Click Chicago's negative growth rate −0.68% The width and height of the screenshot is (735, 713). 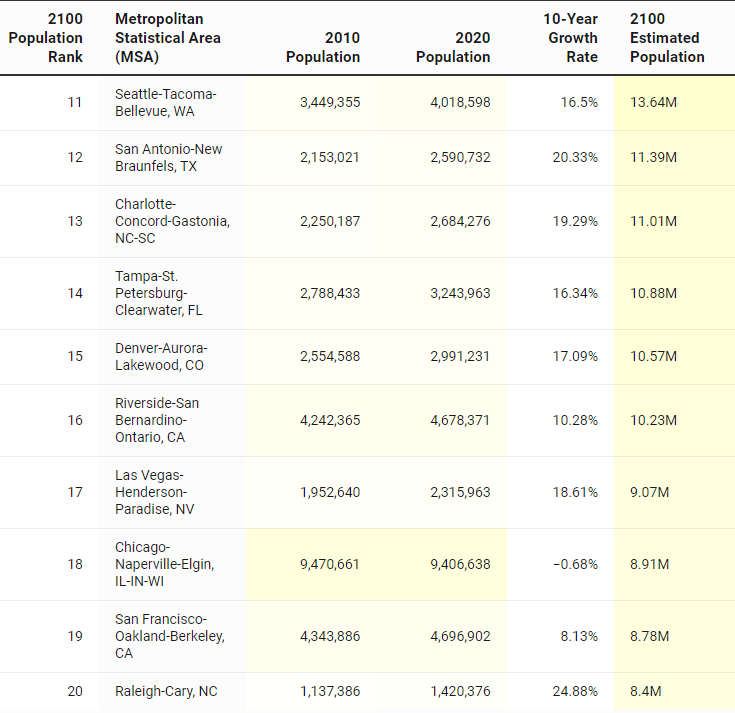click(574, 565)
